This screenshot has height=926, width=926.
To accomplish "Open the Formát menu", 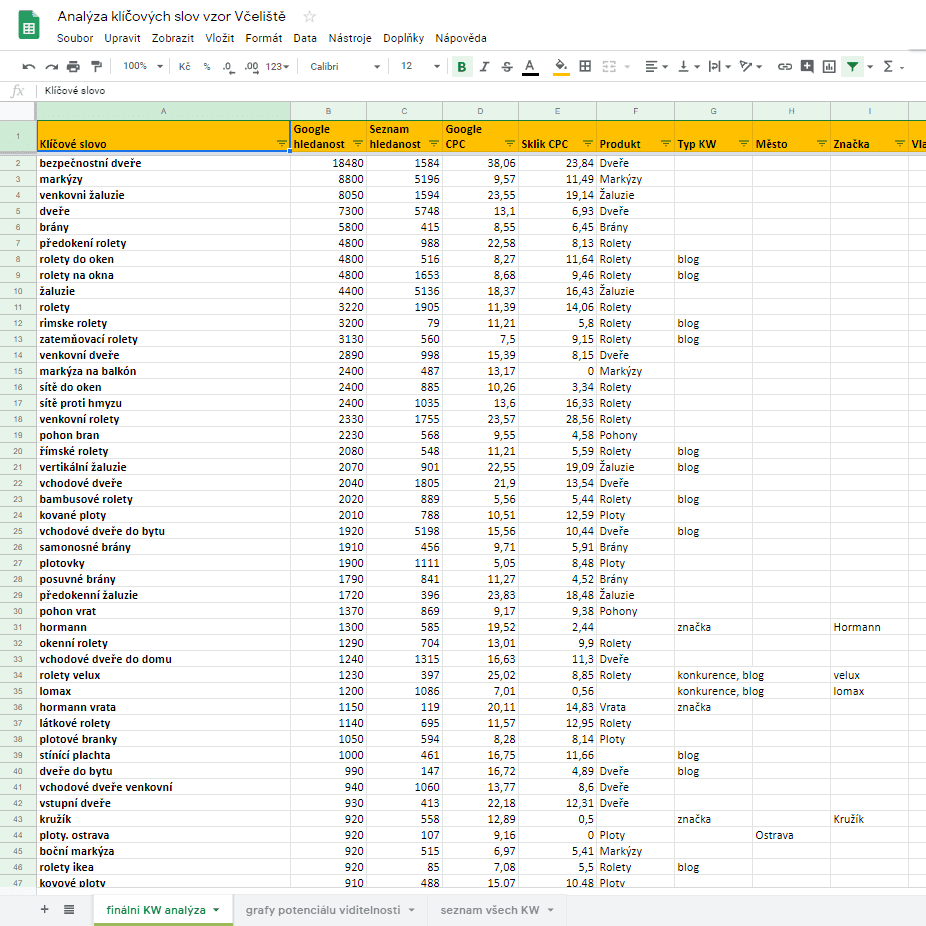I will coord(264,38).
